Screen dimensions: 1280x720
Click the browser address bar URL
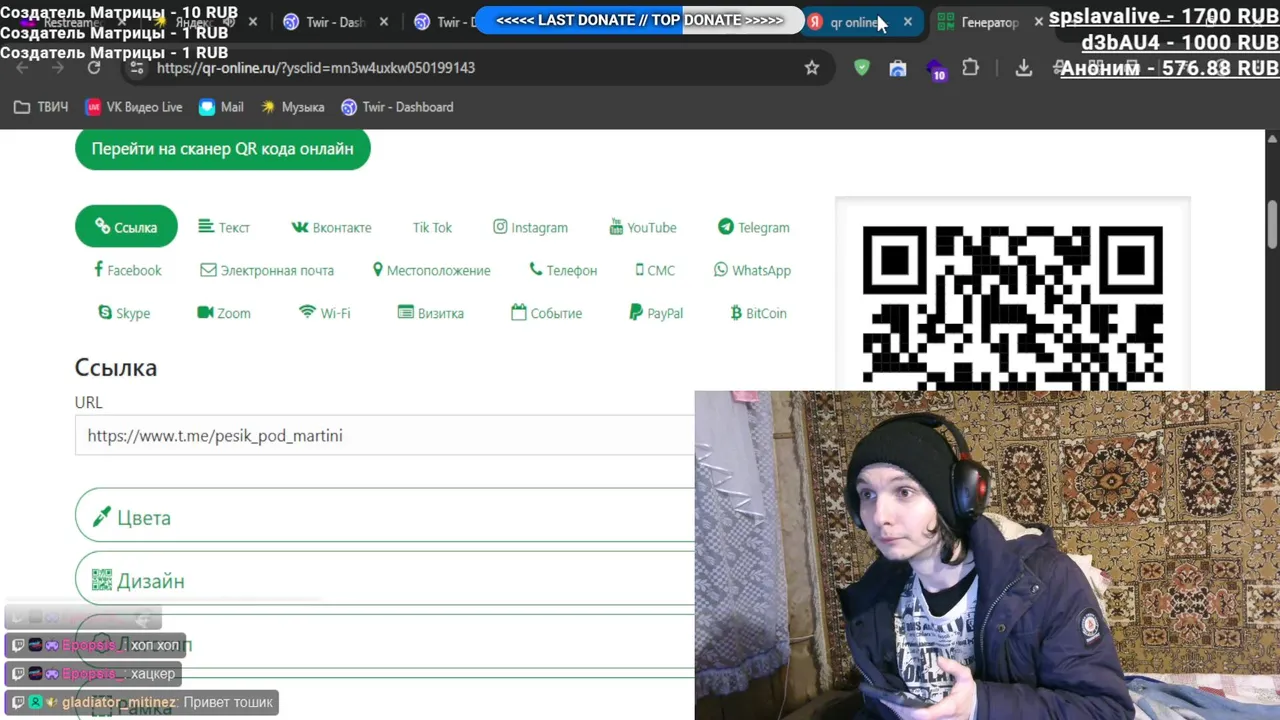316,68
